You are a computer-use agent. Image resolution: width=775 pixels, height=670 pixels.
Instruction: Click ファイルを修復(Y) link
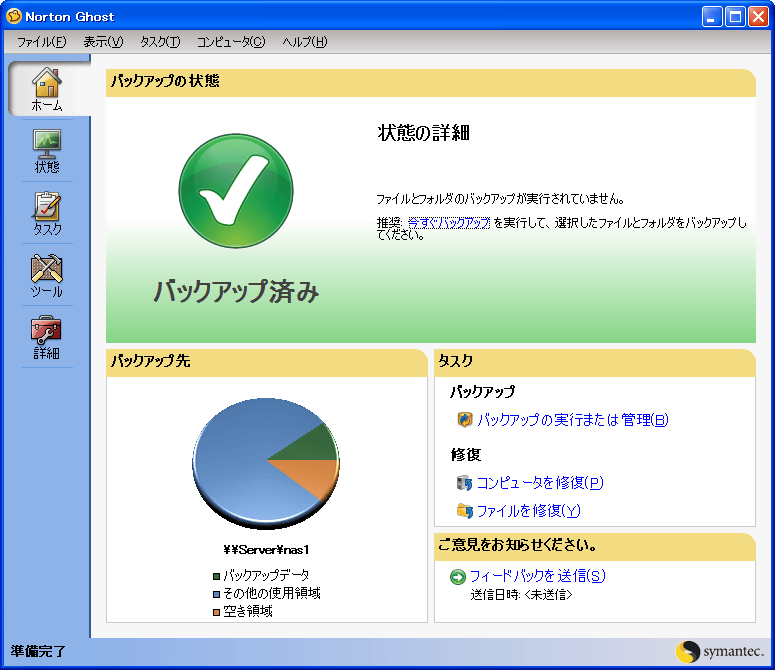[528, 511]
